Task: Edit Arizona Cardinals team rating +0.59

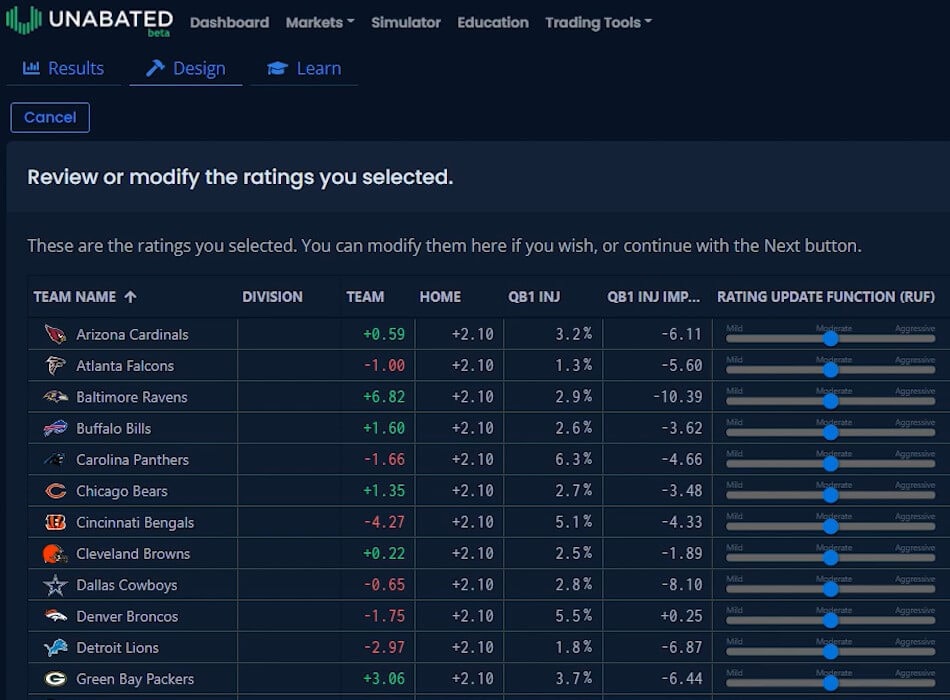Action: click(384, 334)
